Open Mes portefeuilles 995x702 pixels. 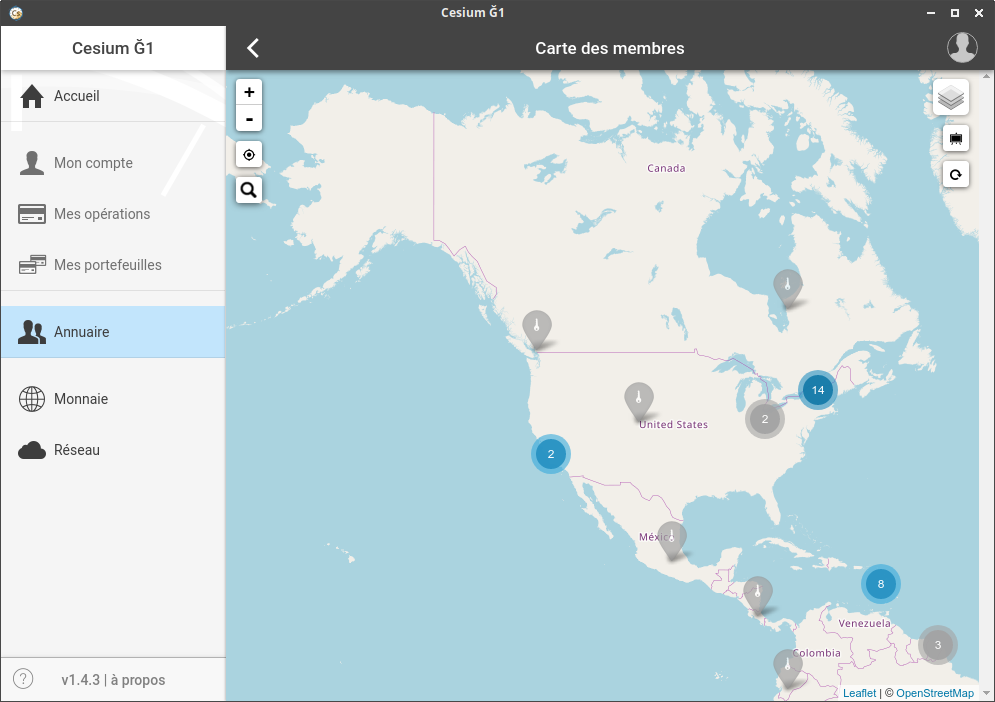point(113,265)
